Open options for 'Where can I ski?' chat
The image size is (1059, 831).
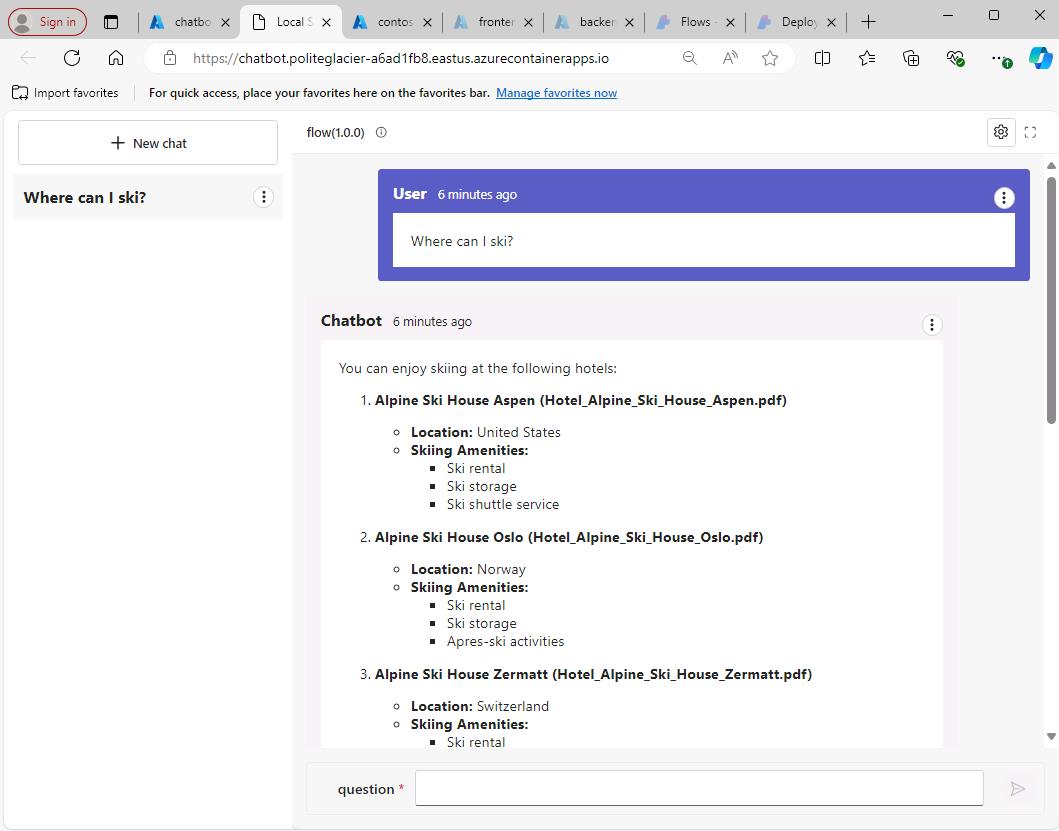coord(263,197)
